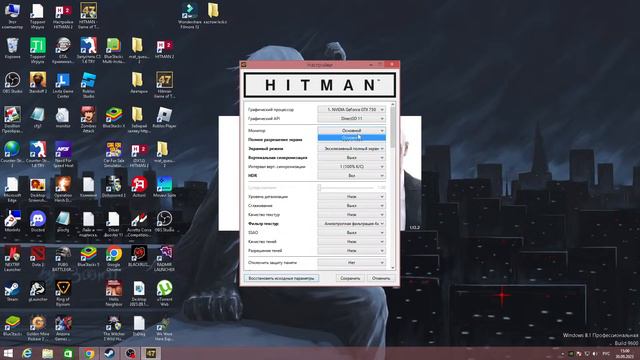Collapse the Монитор dropdown box
The image size is (640, 360).
pyautogui.click(x=351, y=131)
